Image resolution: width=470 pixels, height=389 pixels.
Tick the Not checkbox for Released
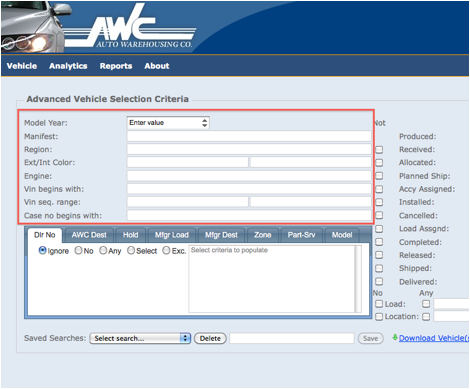pyautogui.click(x=379, y=255)
